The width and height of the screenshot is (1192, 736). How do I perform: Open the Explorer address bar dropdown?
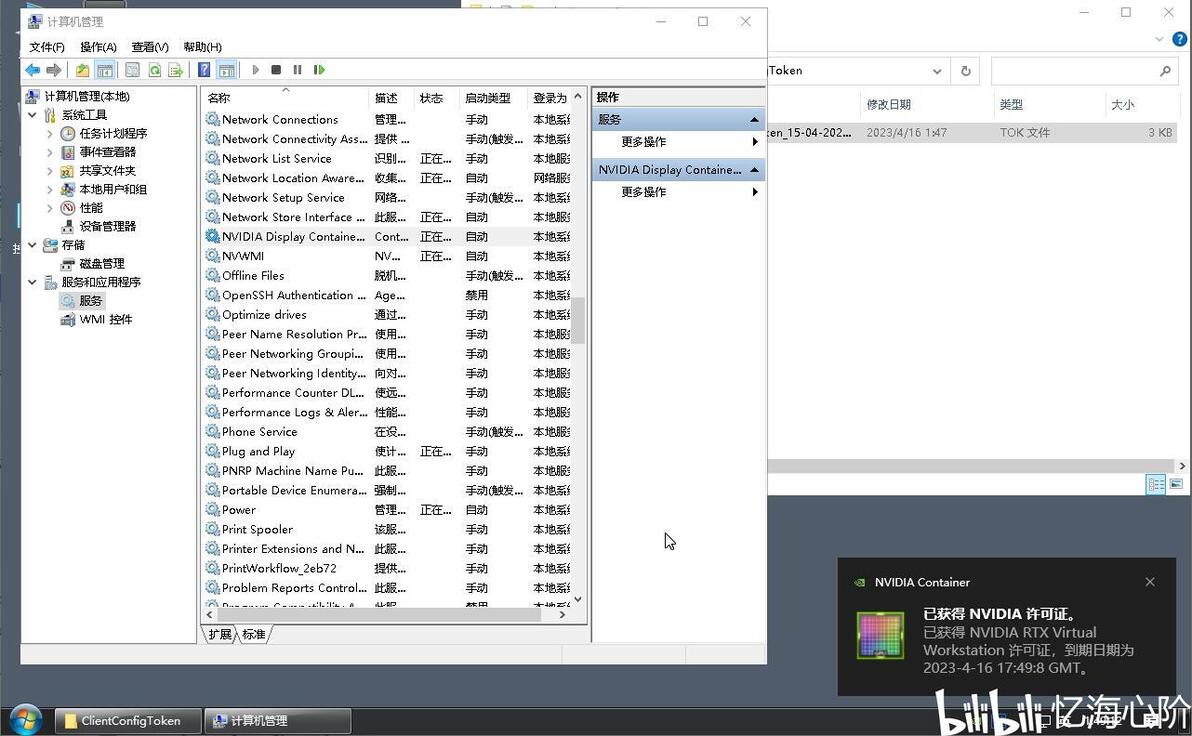[x=937, y=71]
